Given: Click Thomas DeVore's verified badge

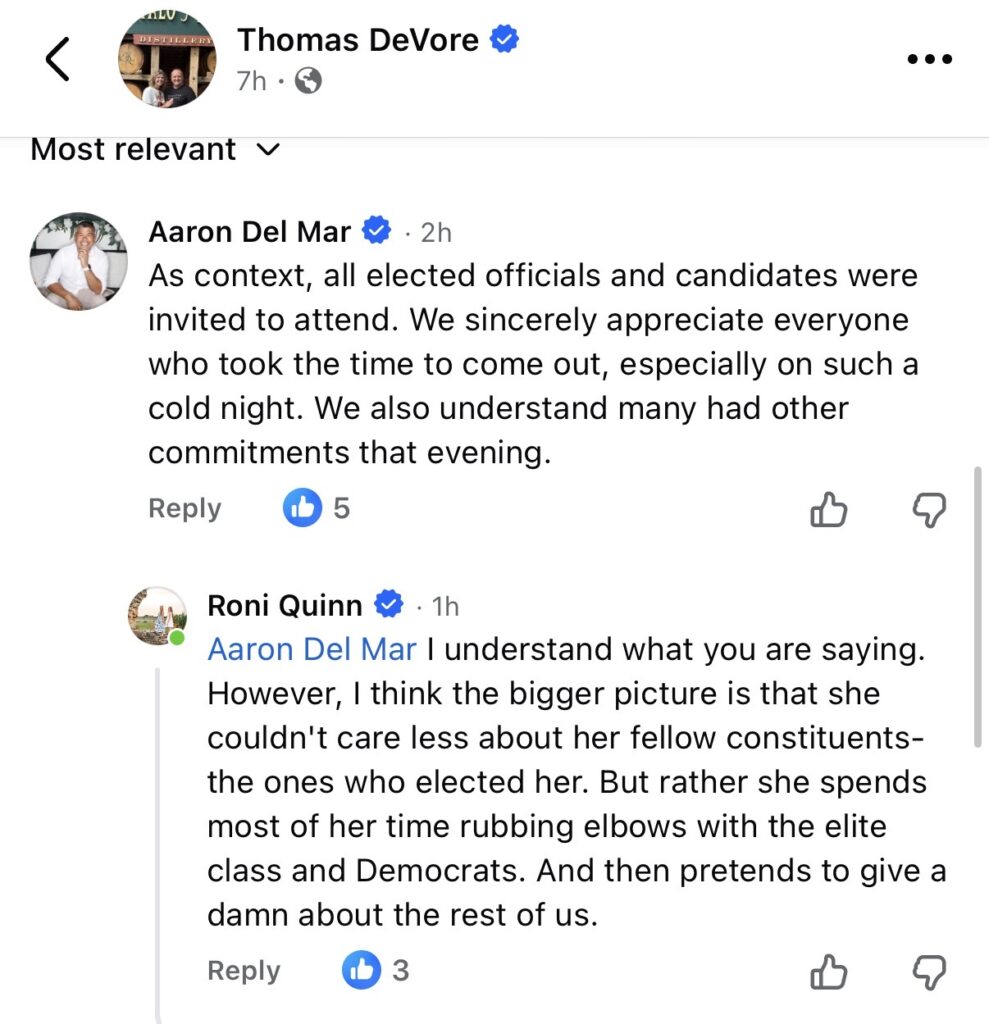Looking at the screenshot, I should 504,40.
